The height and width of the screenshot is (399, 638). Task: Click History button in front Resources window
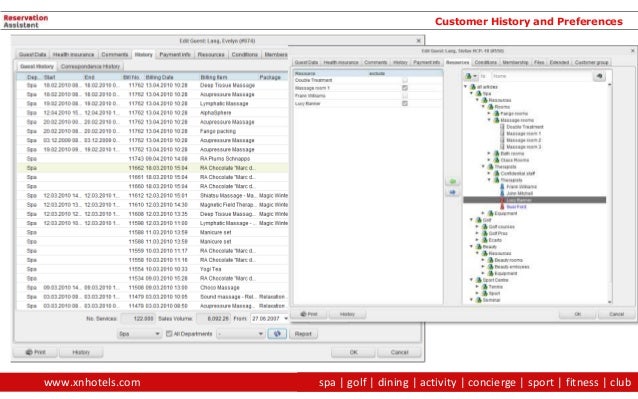(347, 314)
